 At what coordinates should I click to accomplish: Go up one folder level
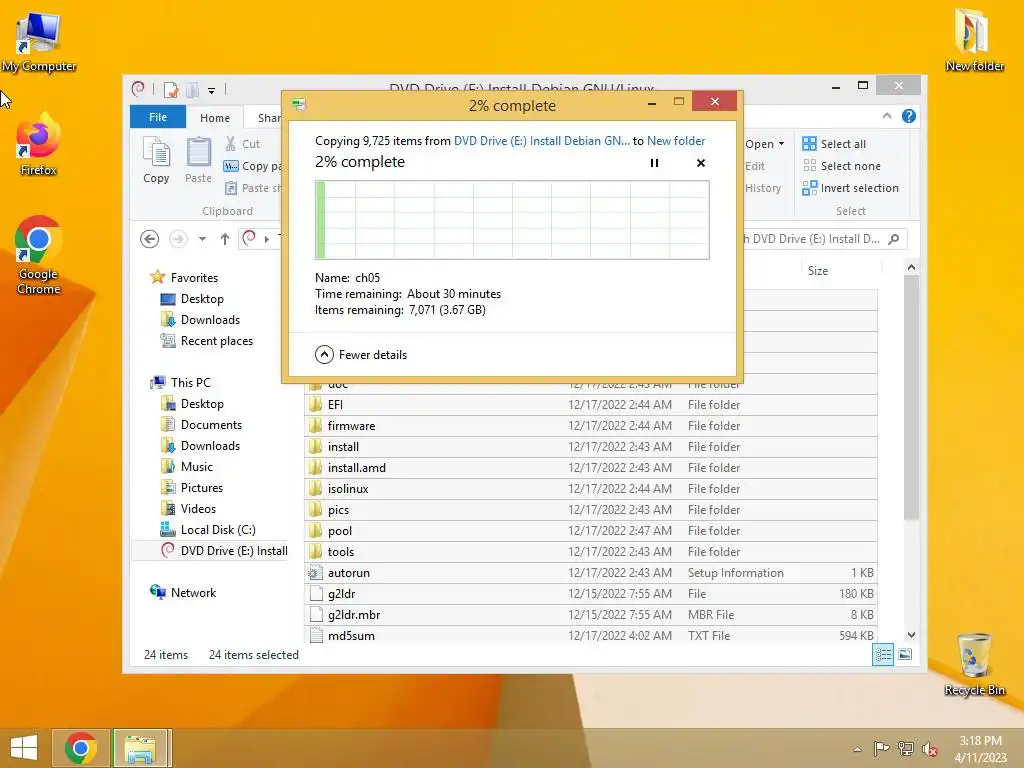point(225,239)
